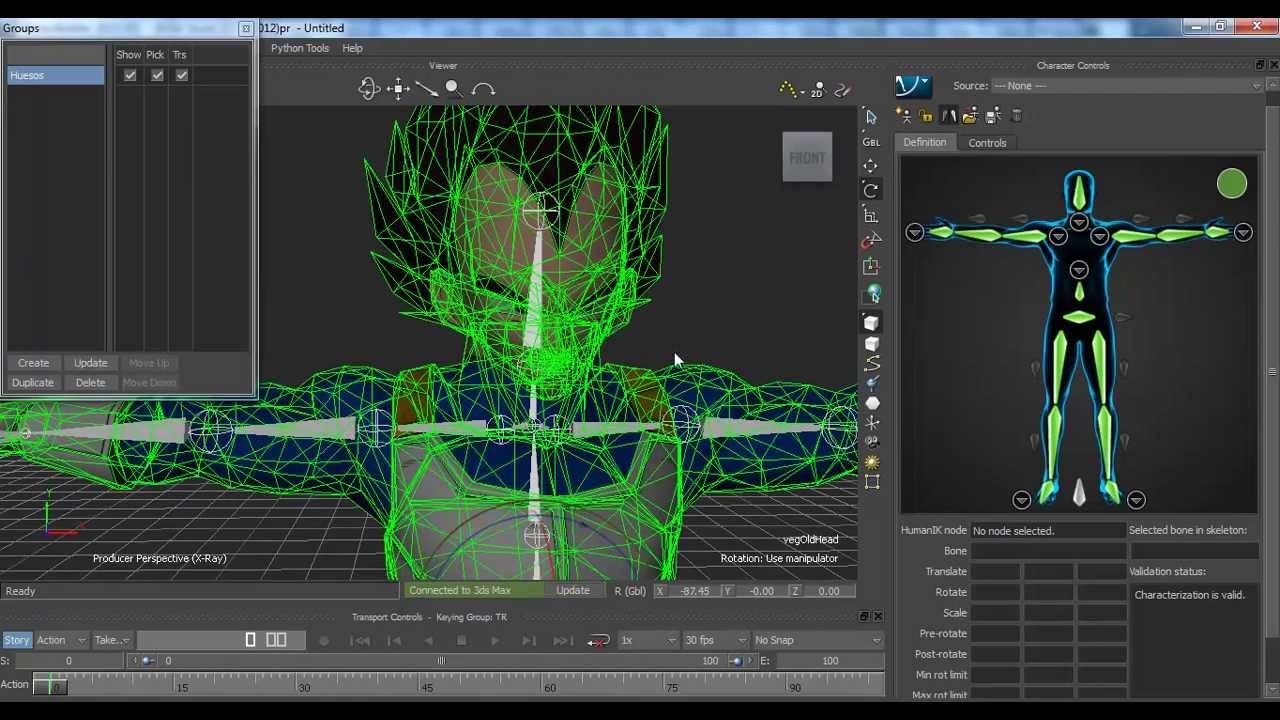This screenshot has width=1280, height=720.
Task: Toggle the loop playback button
Action: [598, 640]
